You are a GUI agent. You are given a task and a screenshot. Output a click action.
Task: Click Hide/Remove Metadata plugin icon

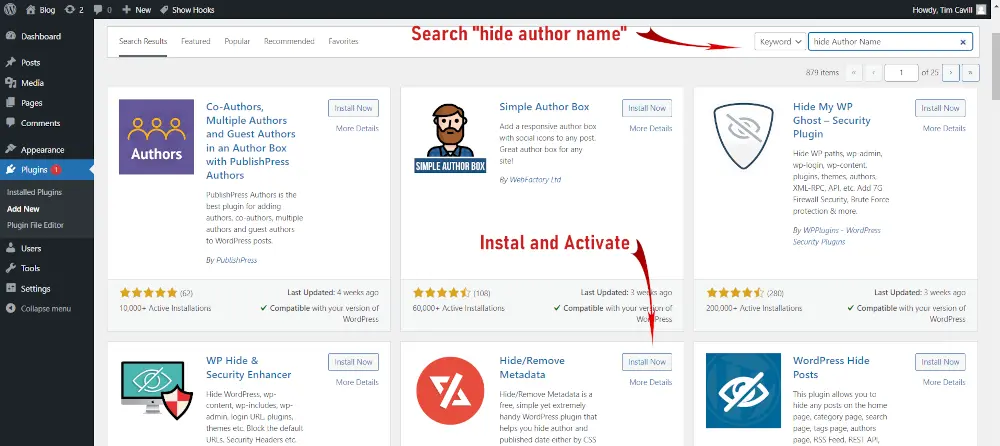coord(450,390)
